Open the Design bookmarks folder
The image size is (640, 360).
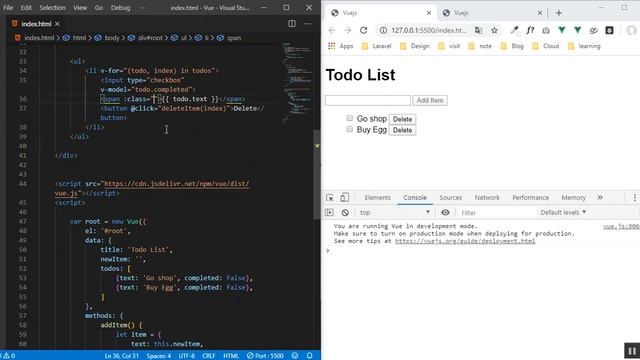414,46
